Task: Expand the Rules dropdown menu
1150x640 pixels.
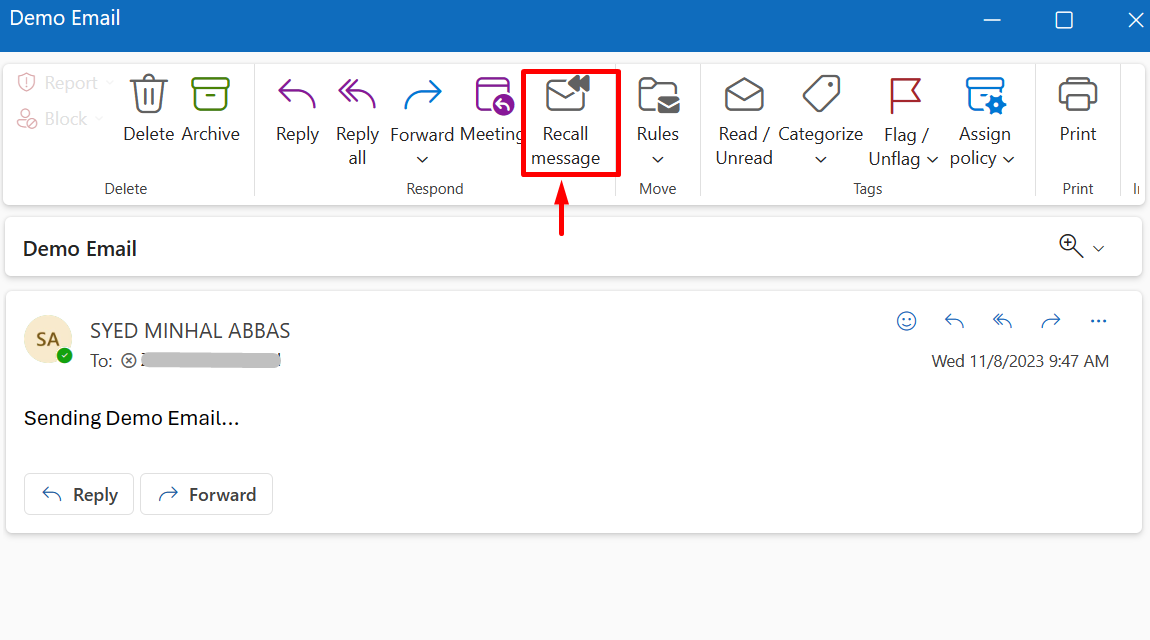Action: (x=657, y=160)
